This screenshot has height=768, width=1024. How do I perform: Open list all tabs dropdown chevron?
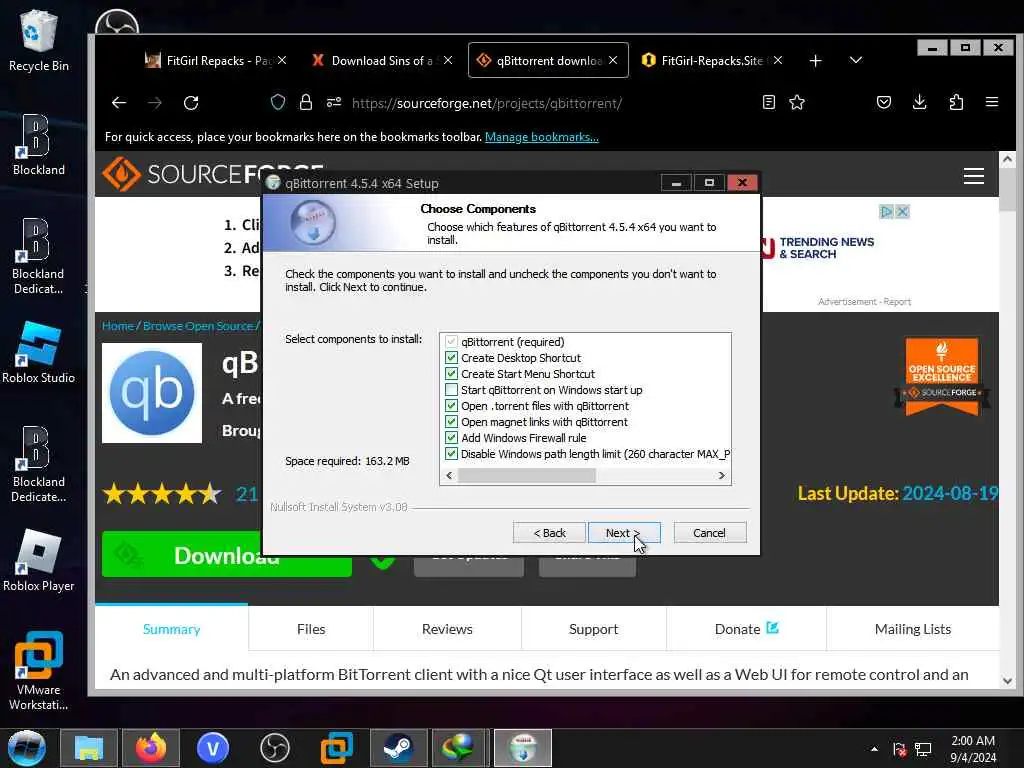(856, 60)
